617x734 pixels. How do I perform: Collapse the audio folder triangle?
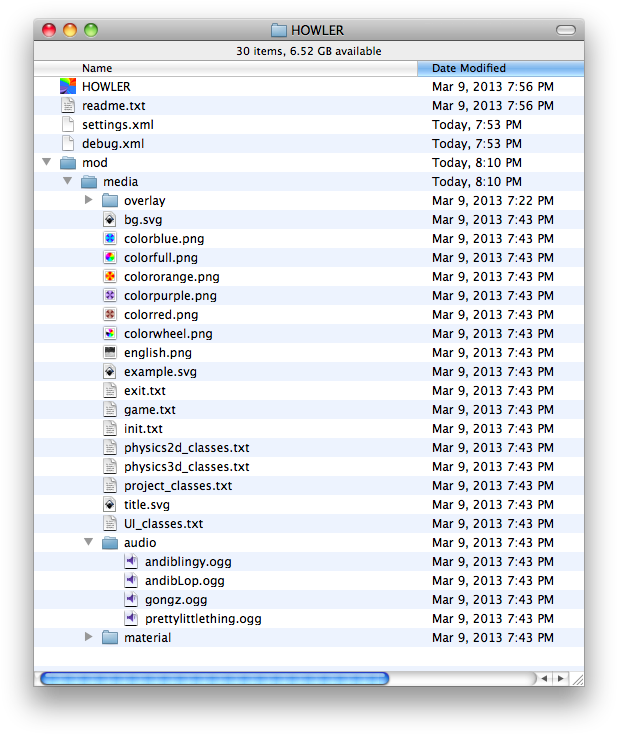pyautogui.click(x=88, y=543)
